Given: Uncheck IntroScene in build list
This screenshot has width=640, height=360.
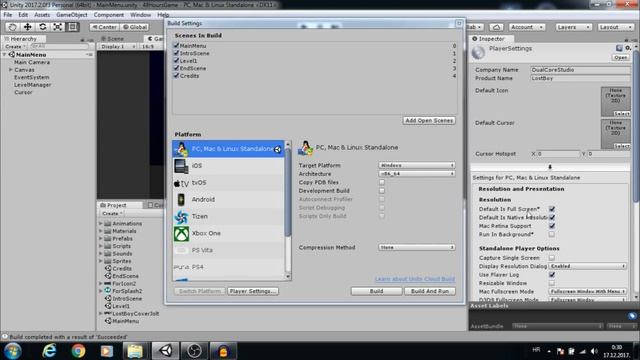Looking at the screenshot, I should 176,53.
